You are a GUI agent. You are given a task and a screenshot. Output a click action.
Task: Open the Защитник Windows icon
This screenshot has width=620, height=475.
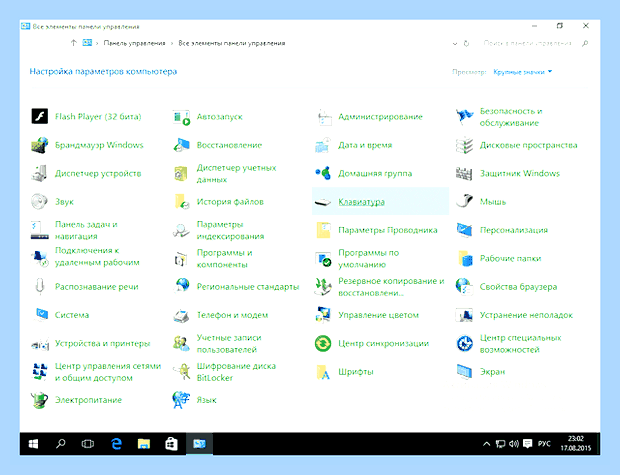pos(464,174)
